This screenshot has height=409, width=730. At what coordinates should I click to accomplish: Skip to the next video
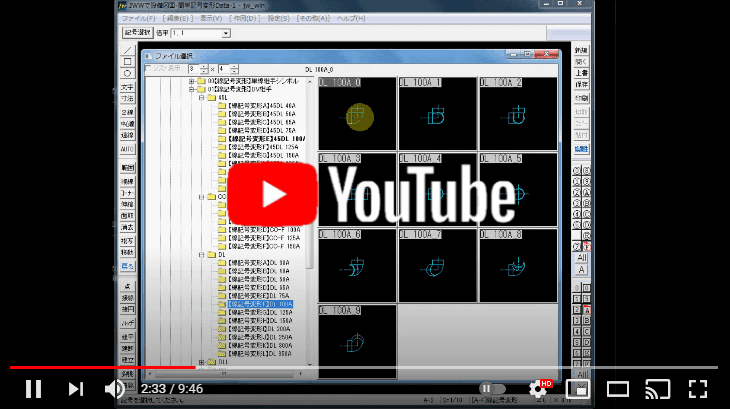[x=75, y=389]
